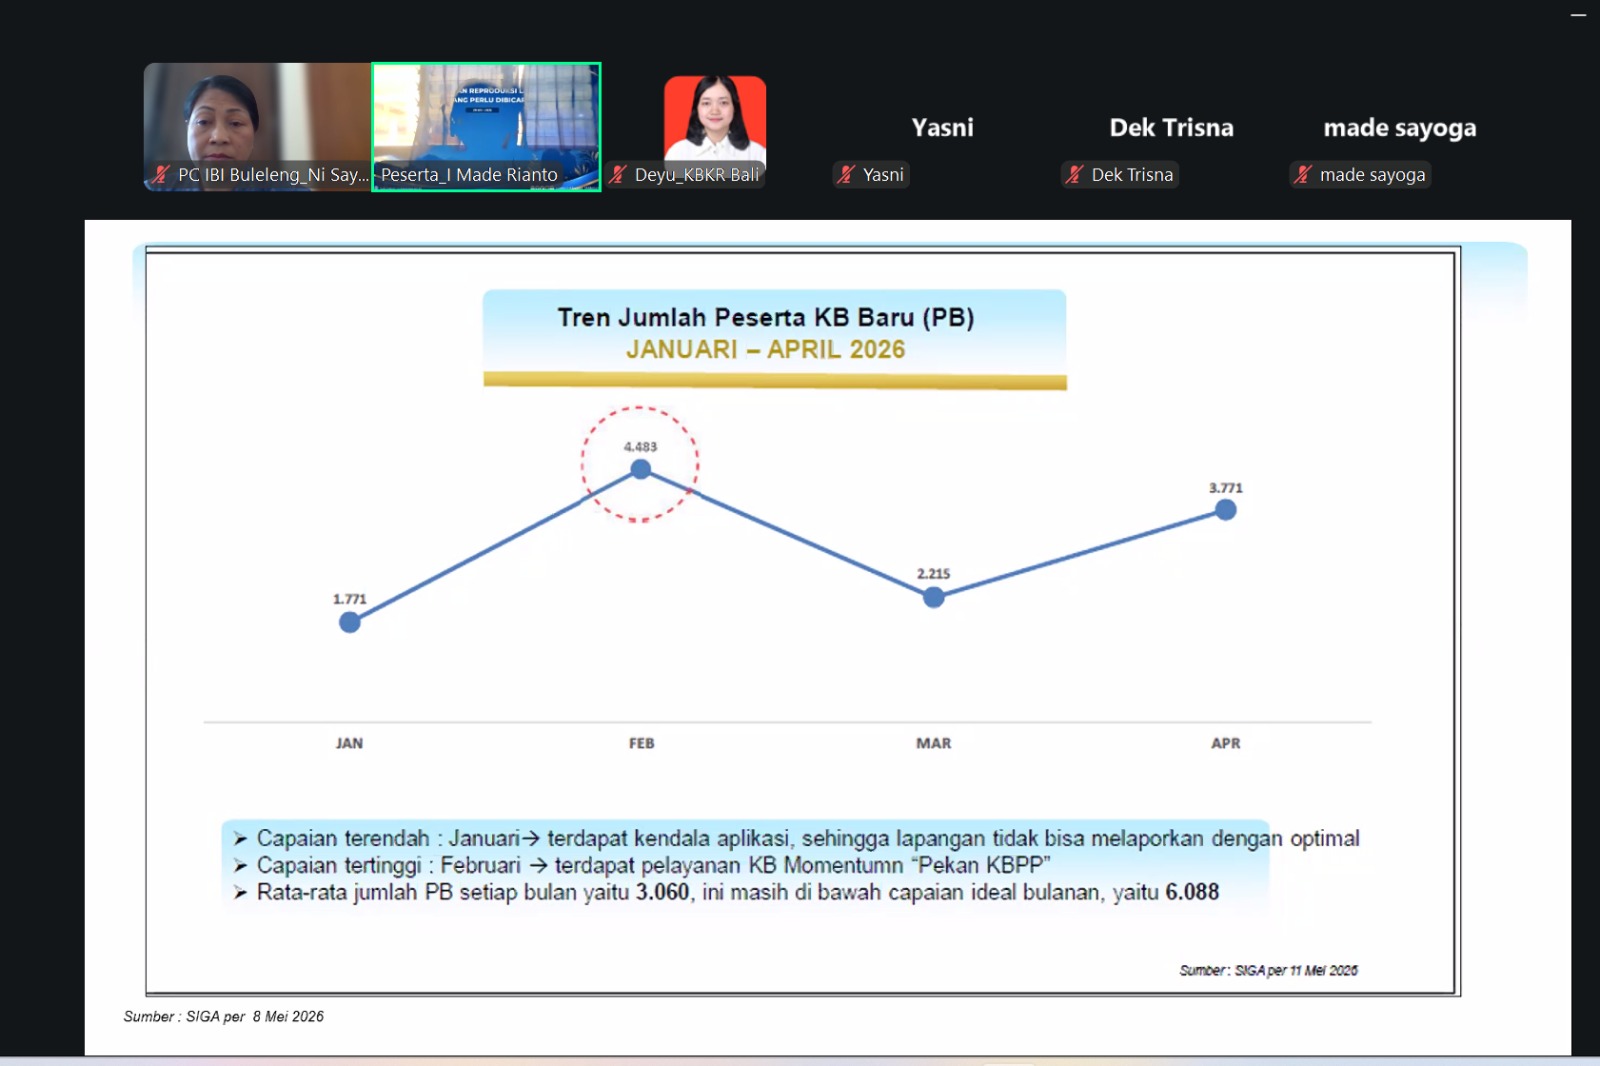Click the 'JAN' axis label
Screen dimensions: 1600x1066
(x=349, y=743)
